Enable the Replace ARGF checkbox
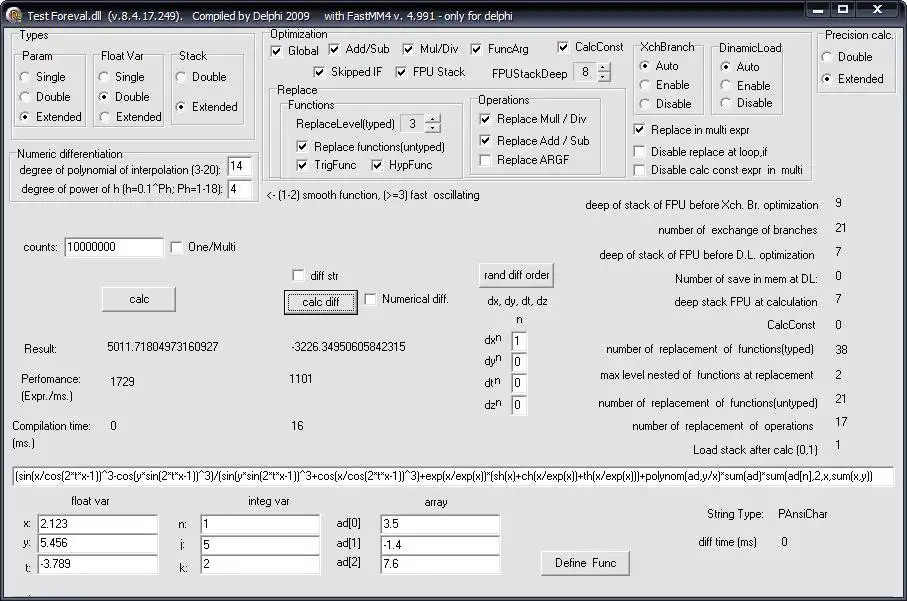907x601 pixels. coord(485,160)
